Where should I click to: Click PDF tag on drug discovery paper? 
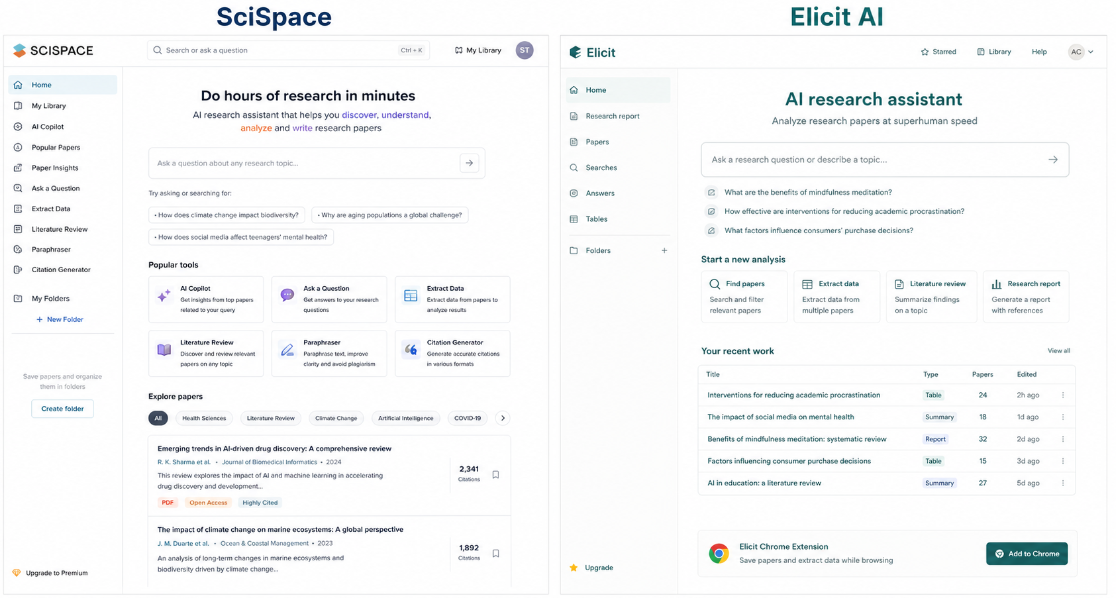[168, 502]
